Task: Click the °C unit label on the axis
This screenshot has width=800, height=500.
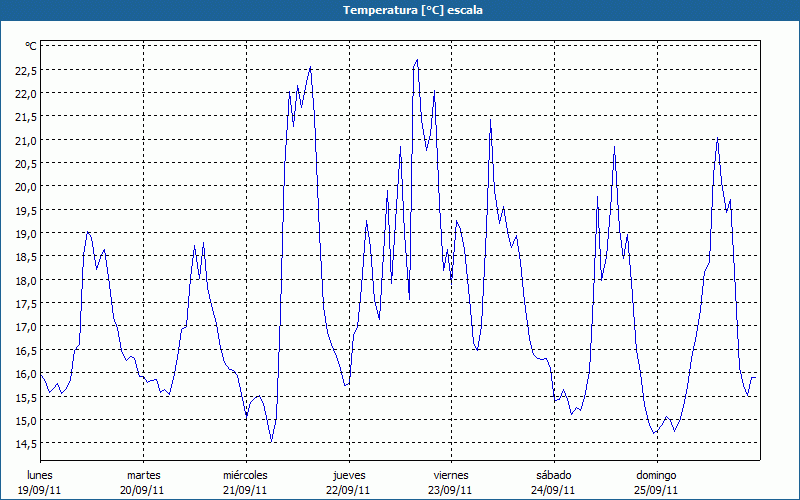Action: tap(30, 46)
